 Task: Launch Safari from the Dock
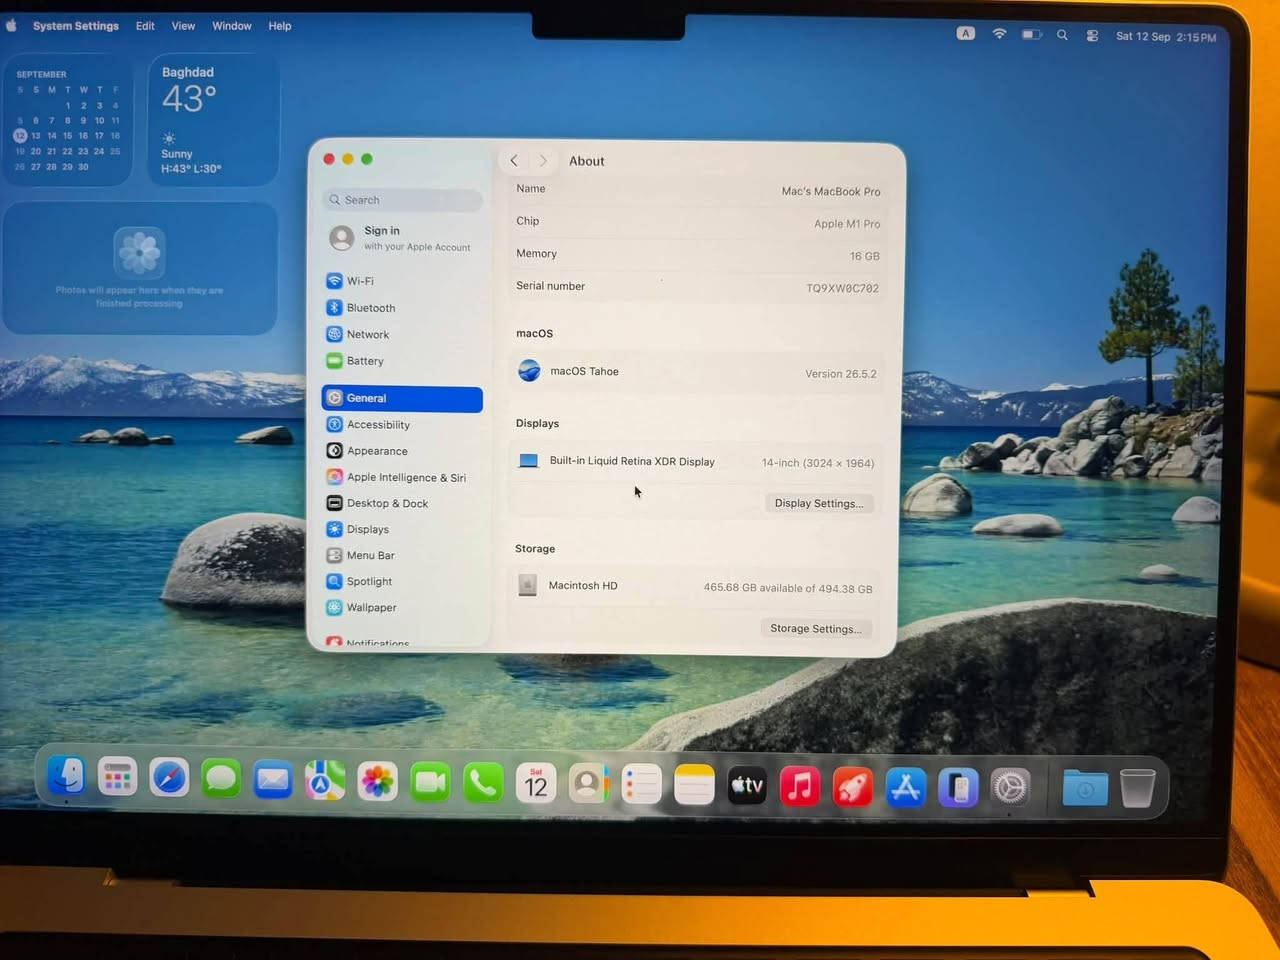pos(169,778)
